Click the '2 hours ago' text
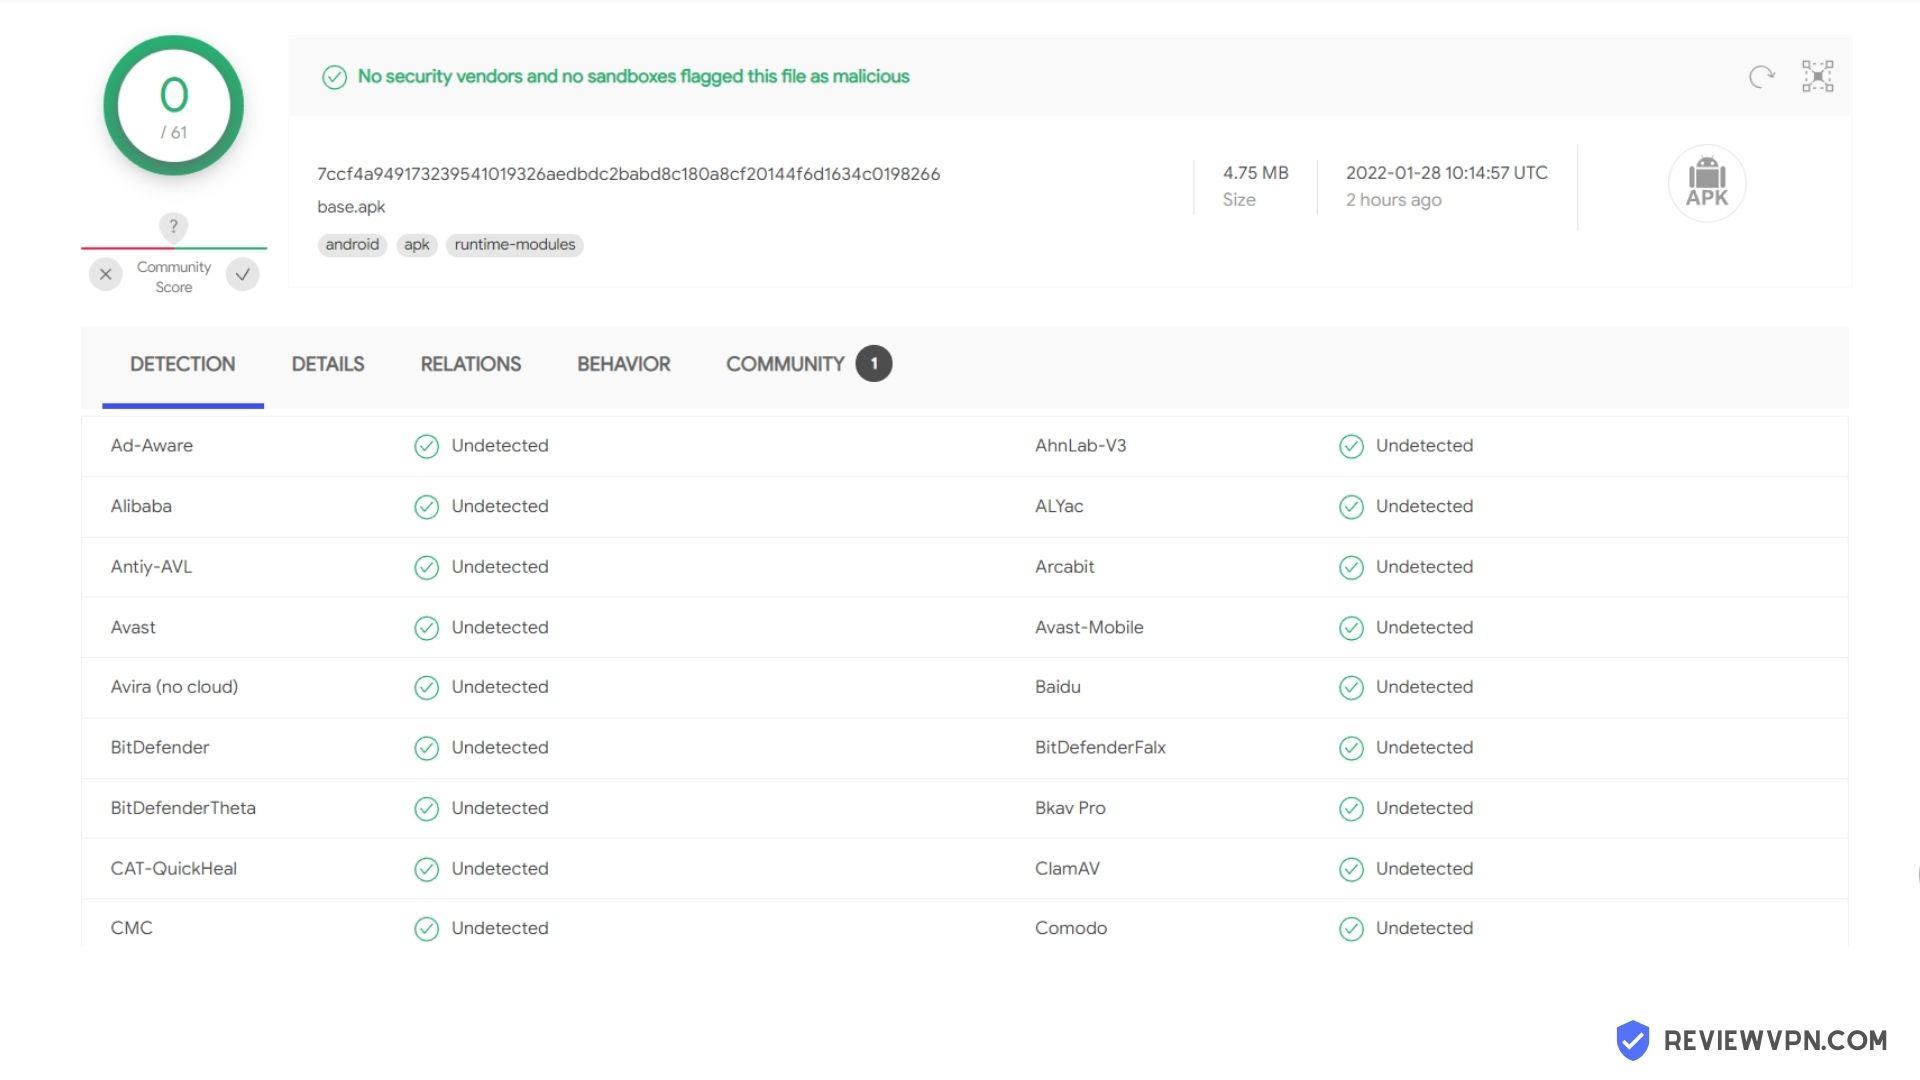 pos(1393,200)
